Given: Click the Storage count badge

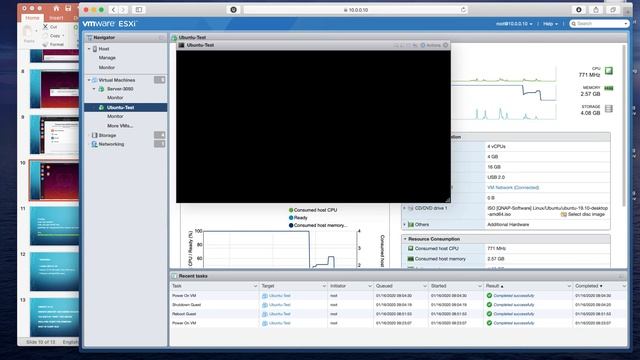Looking at the screenshot, I should (160, 135).
